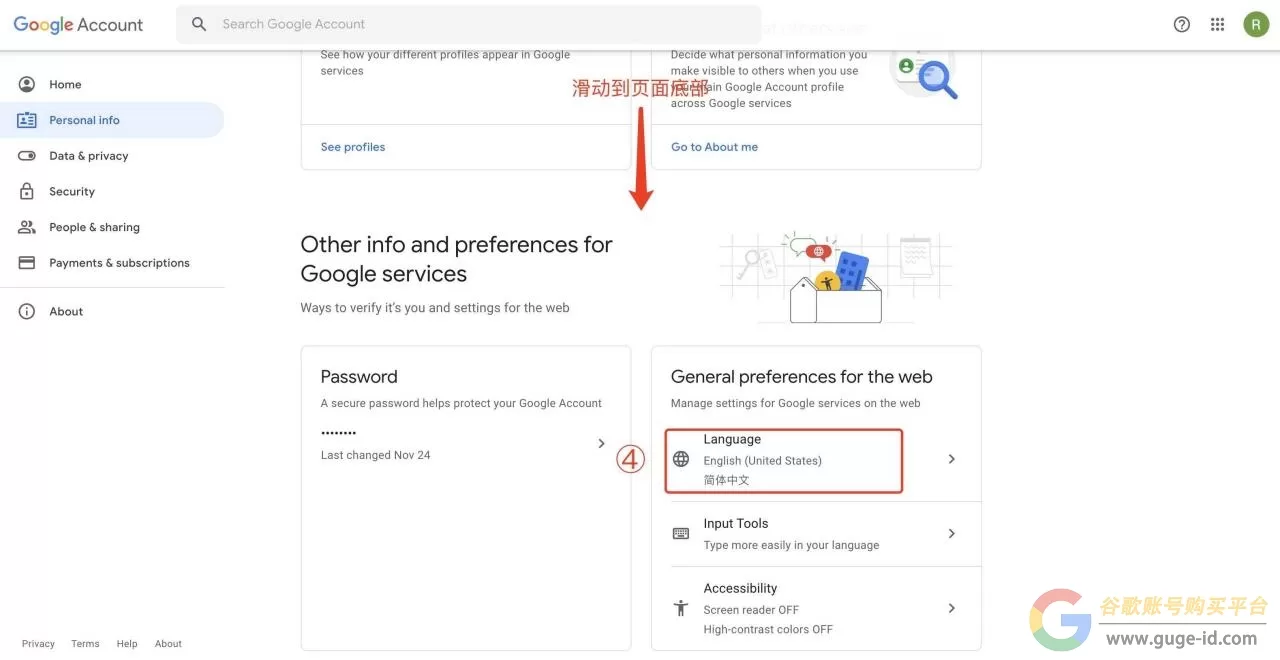Click the search magnifier icon
The width and height of the screenshot is (1280, 660).
coord(199,24)
